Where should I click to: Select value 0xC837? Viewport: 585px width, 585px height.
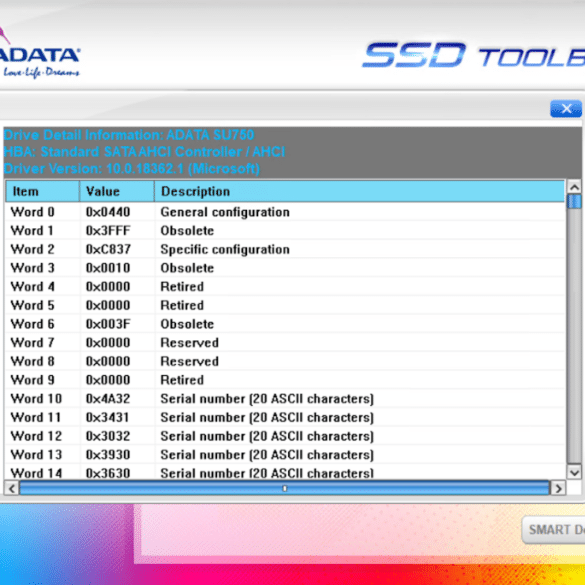[108, 249]
